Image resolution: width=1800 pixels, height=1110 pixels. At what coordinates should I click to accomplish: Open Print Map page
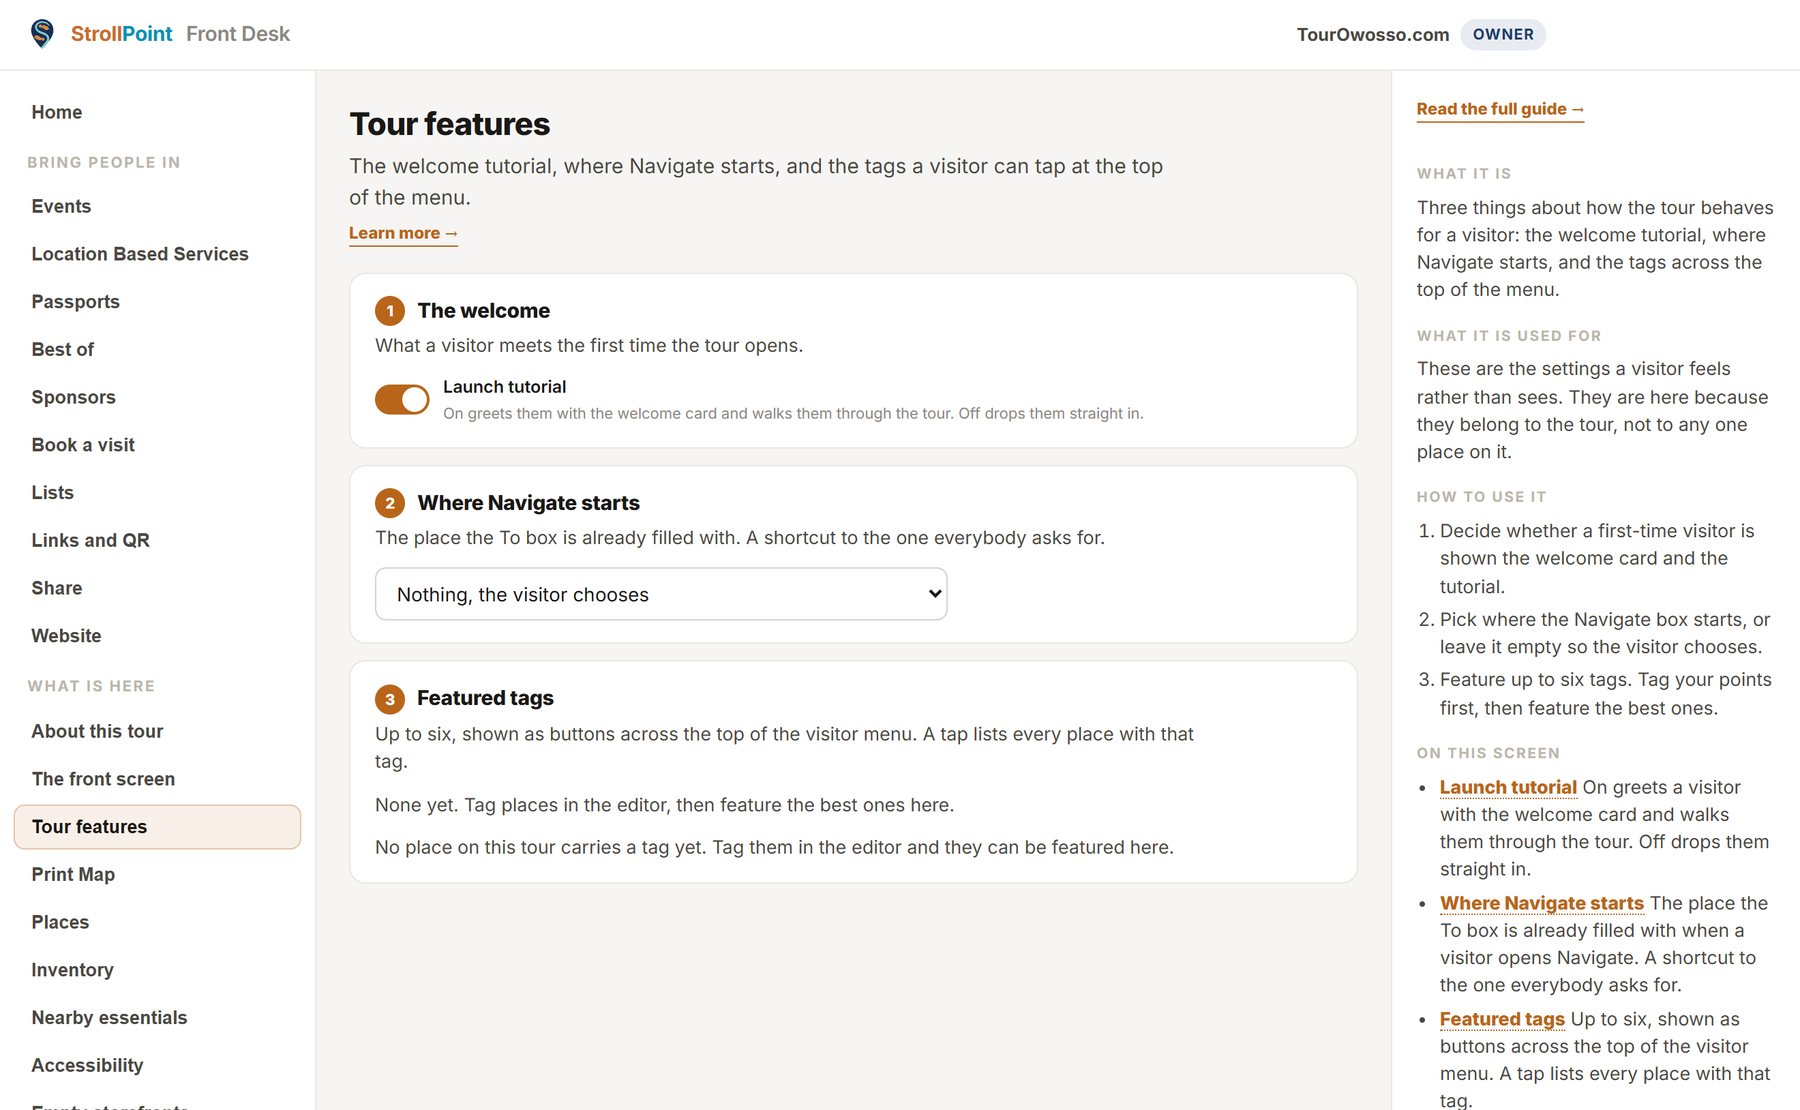[73, 874]
